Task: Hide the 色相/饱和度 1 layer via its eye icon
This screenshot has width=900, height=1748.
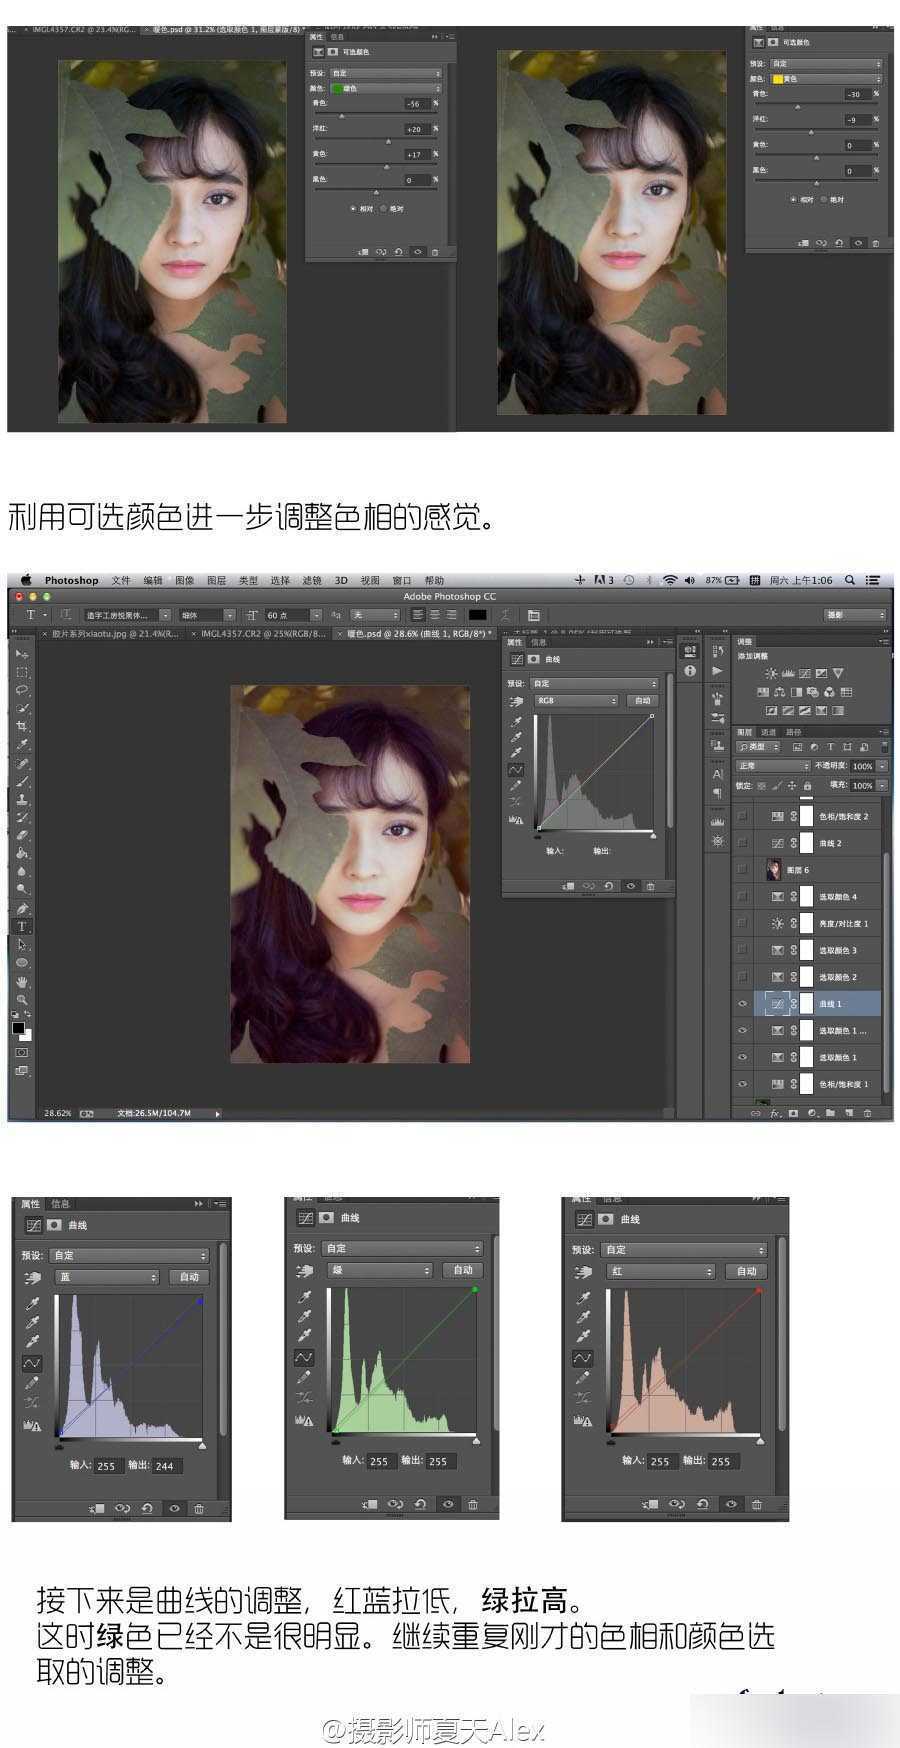Action: pos(742,1084)
